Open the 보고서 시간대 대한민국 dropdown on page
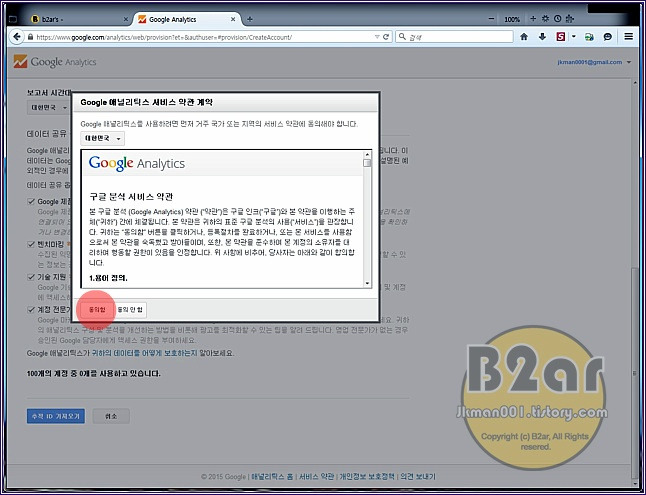 [49, 107]
